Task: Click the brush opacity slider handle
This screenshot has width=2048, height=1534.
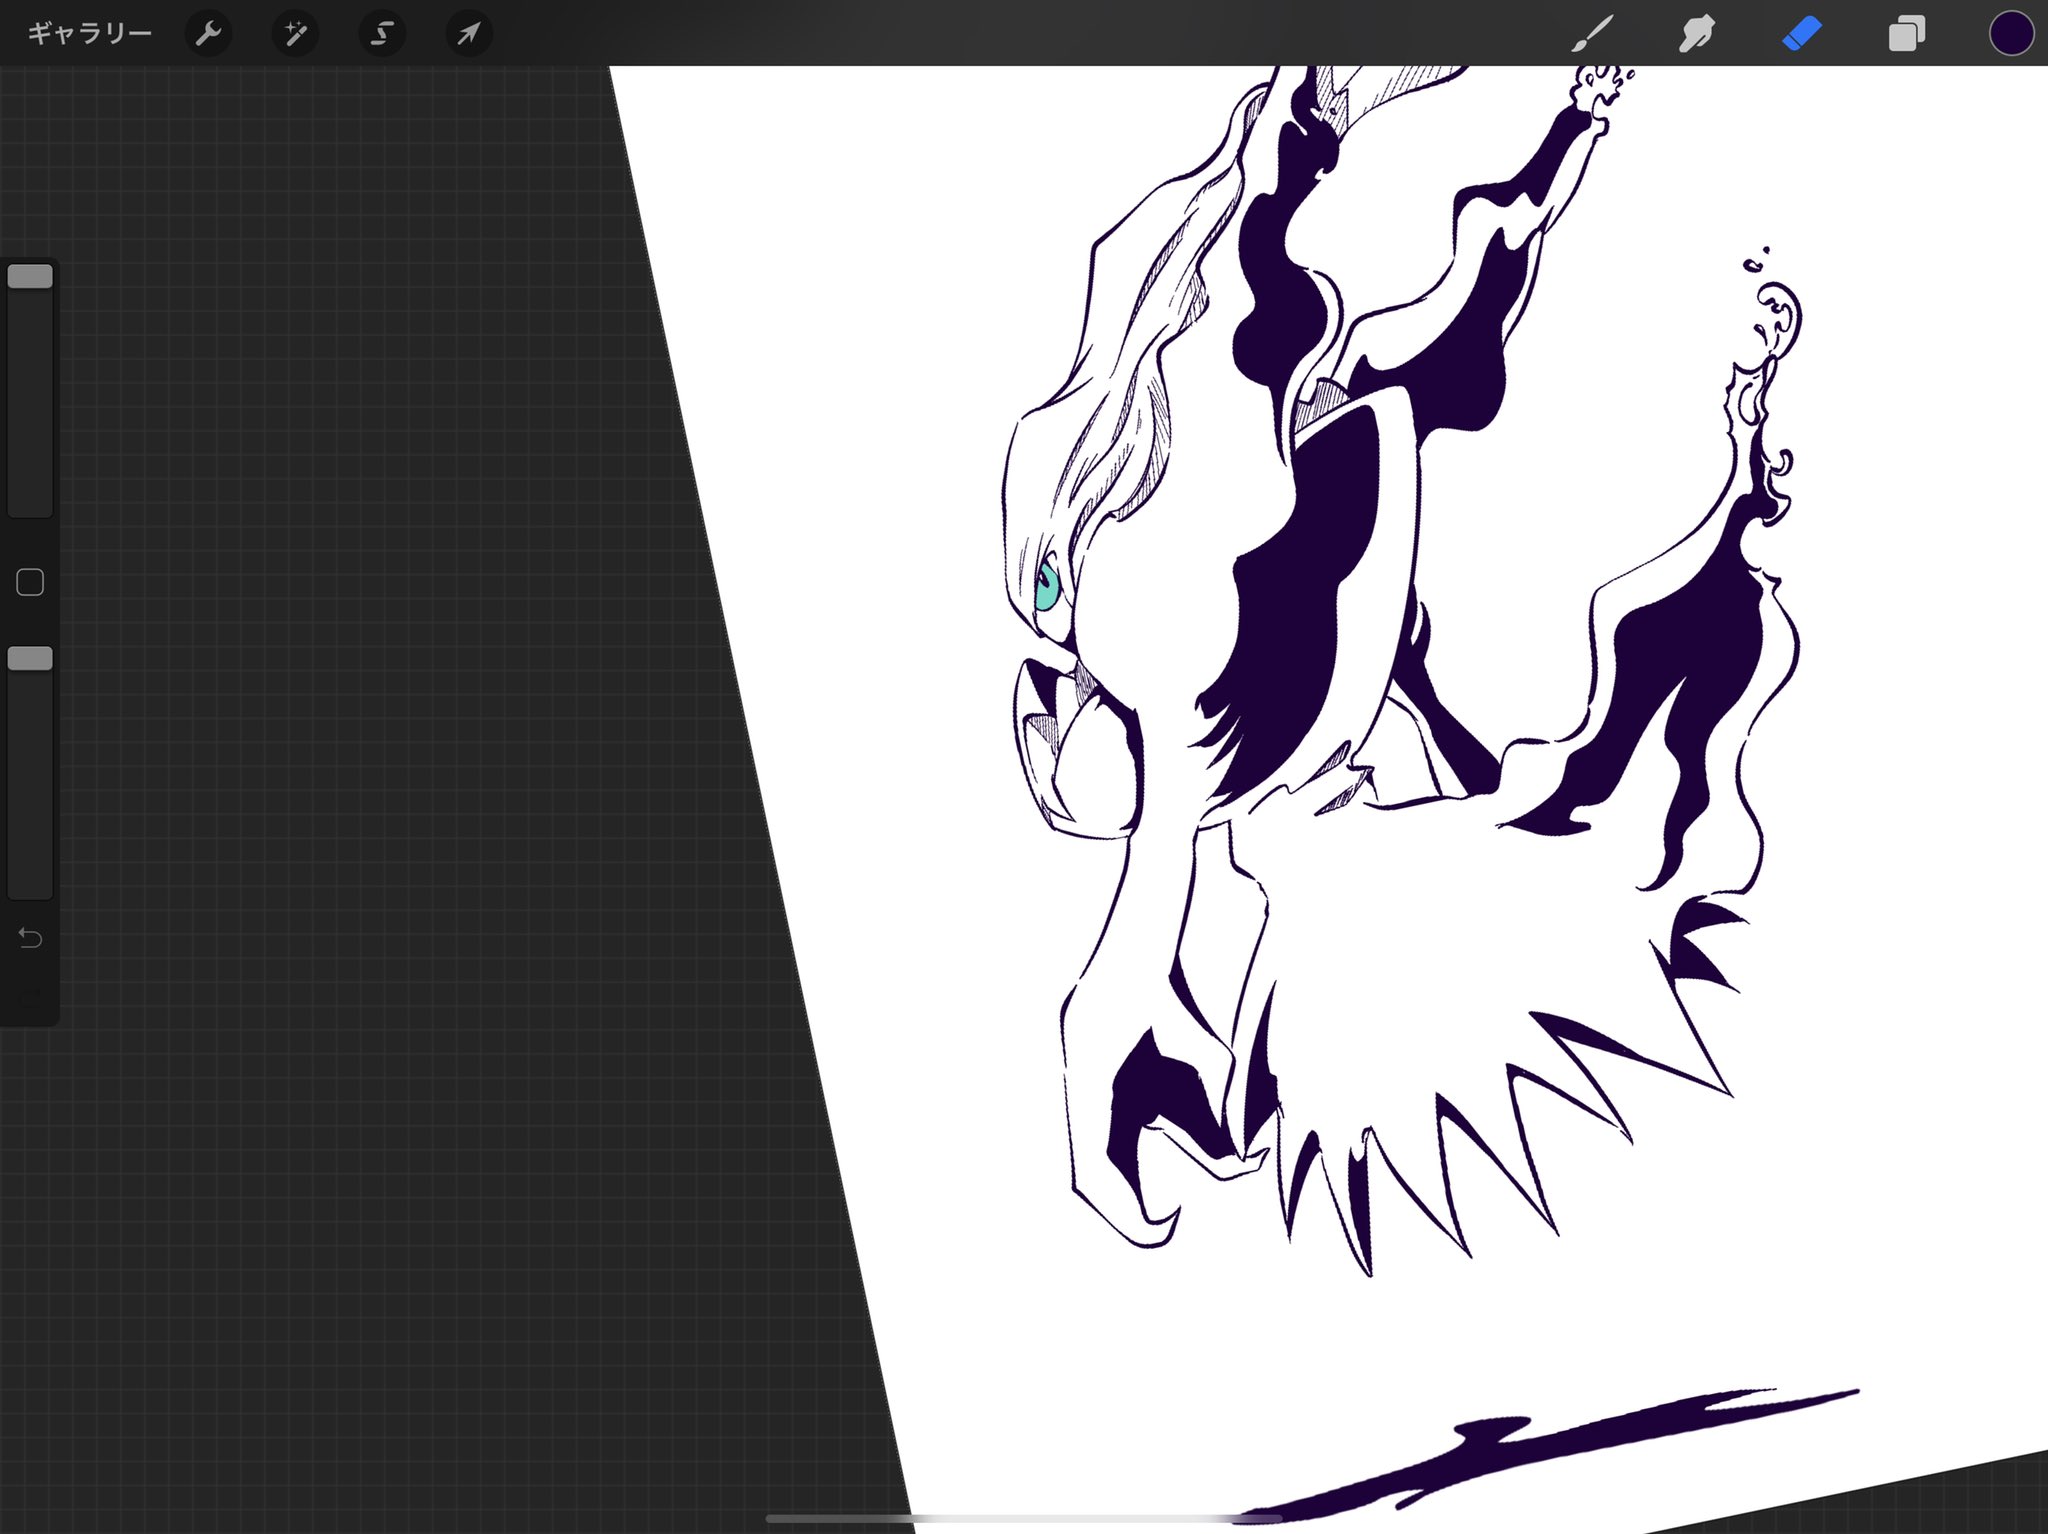Action: tap(30, 658)
